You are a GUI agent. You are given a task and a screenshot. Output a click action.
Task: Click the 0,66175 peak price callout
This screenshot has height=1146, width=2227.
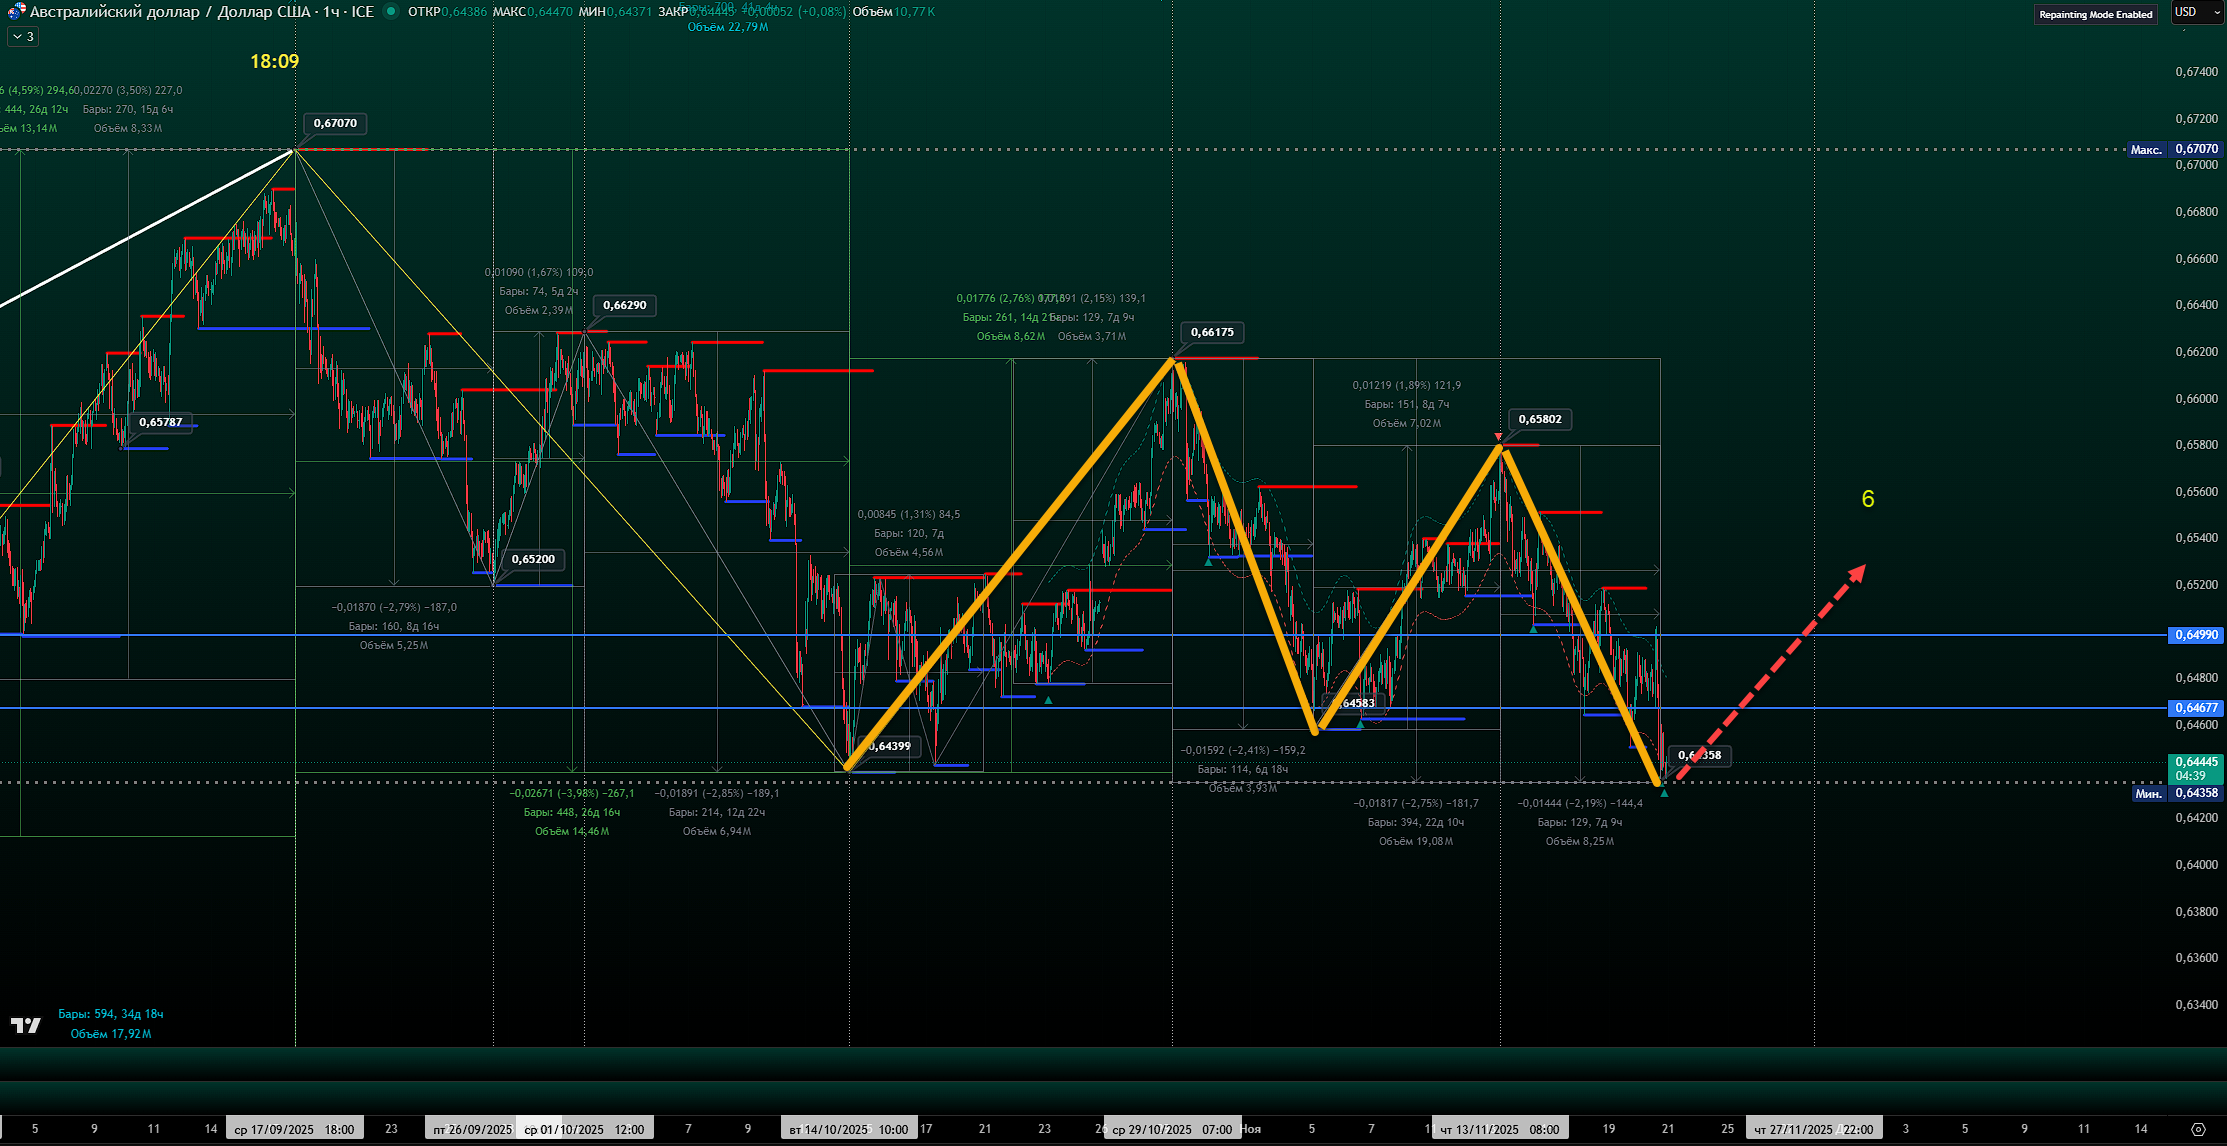[x=1212, y=332]
